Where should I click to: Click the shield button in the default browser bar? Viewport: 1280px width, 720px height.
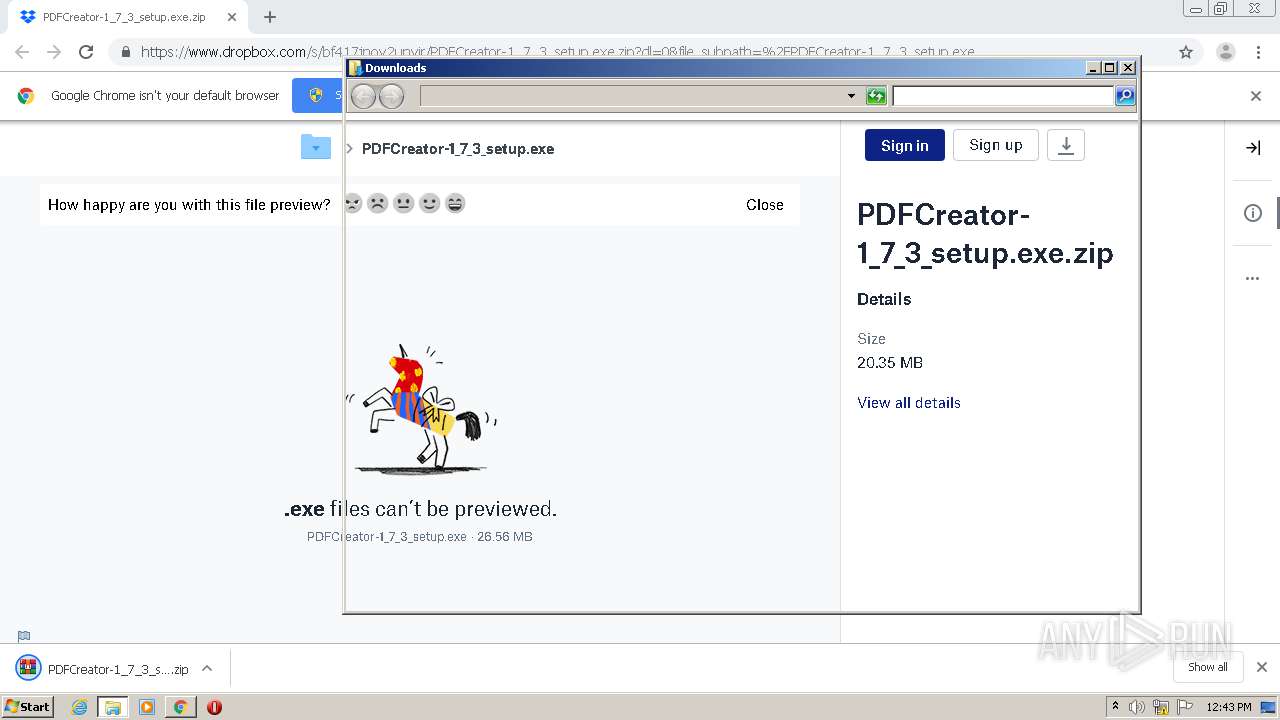click(x=316, y=95)
